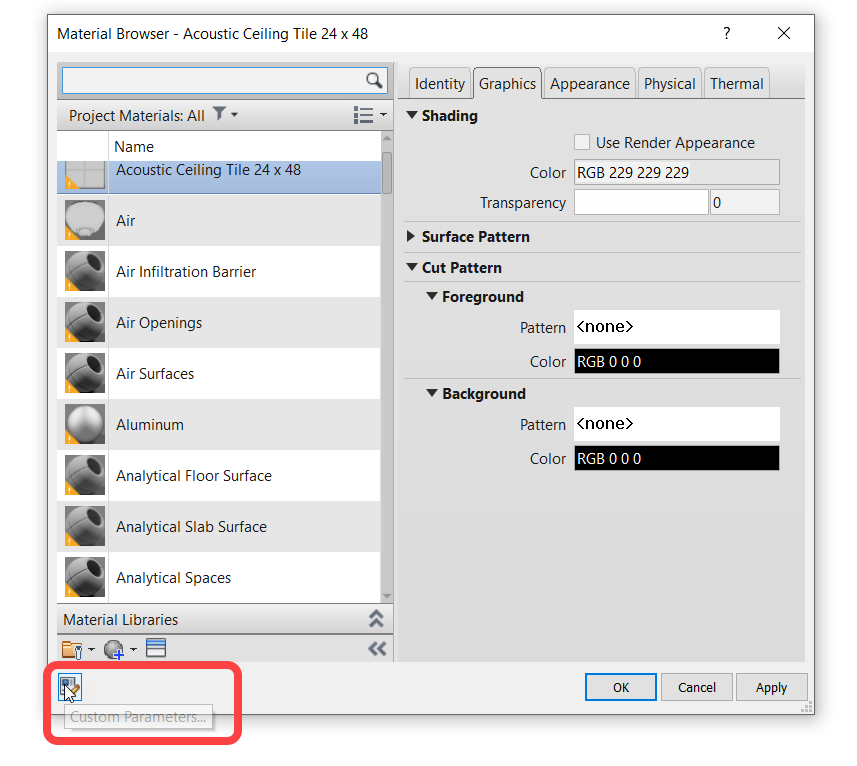Click the Foreground Pattern none field
The image size is (857, 766).
tap(677, 327)
